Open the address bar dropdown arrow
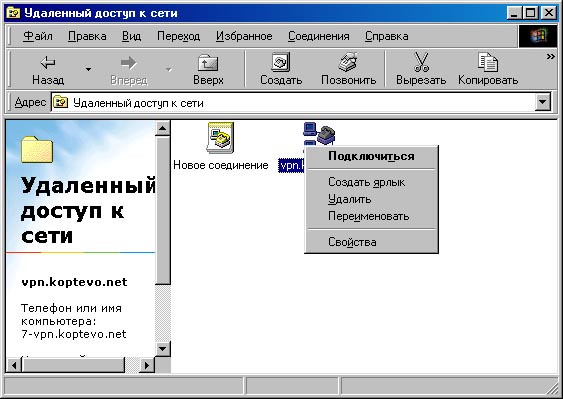 (x=543, y=103)
